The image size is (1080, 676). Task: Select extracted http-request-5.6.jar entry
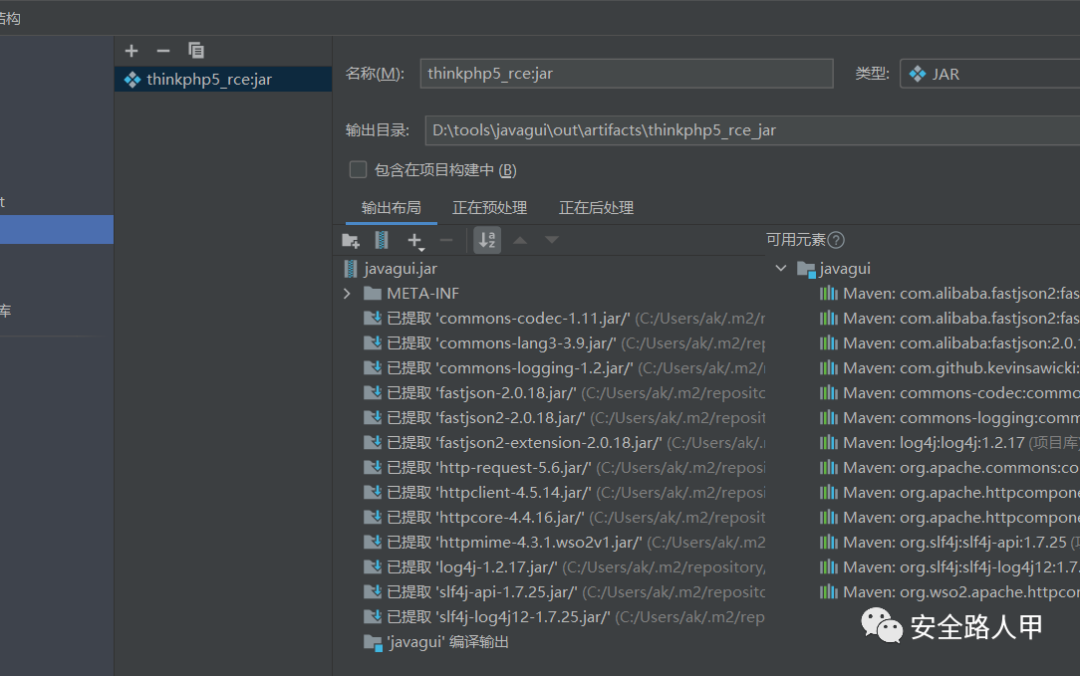click(563, 467)
